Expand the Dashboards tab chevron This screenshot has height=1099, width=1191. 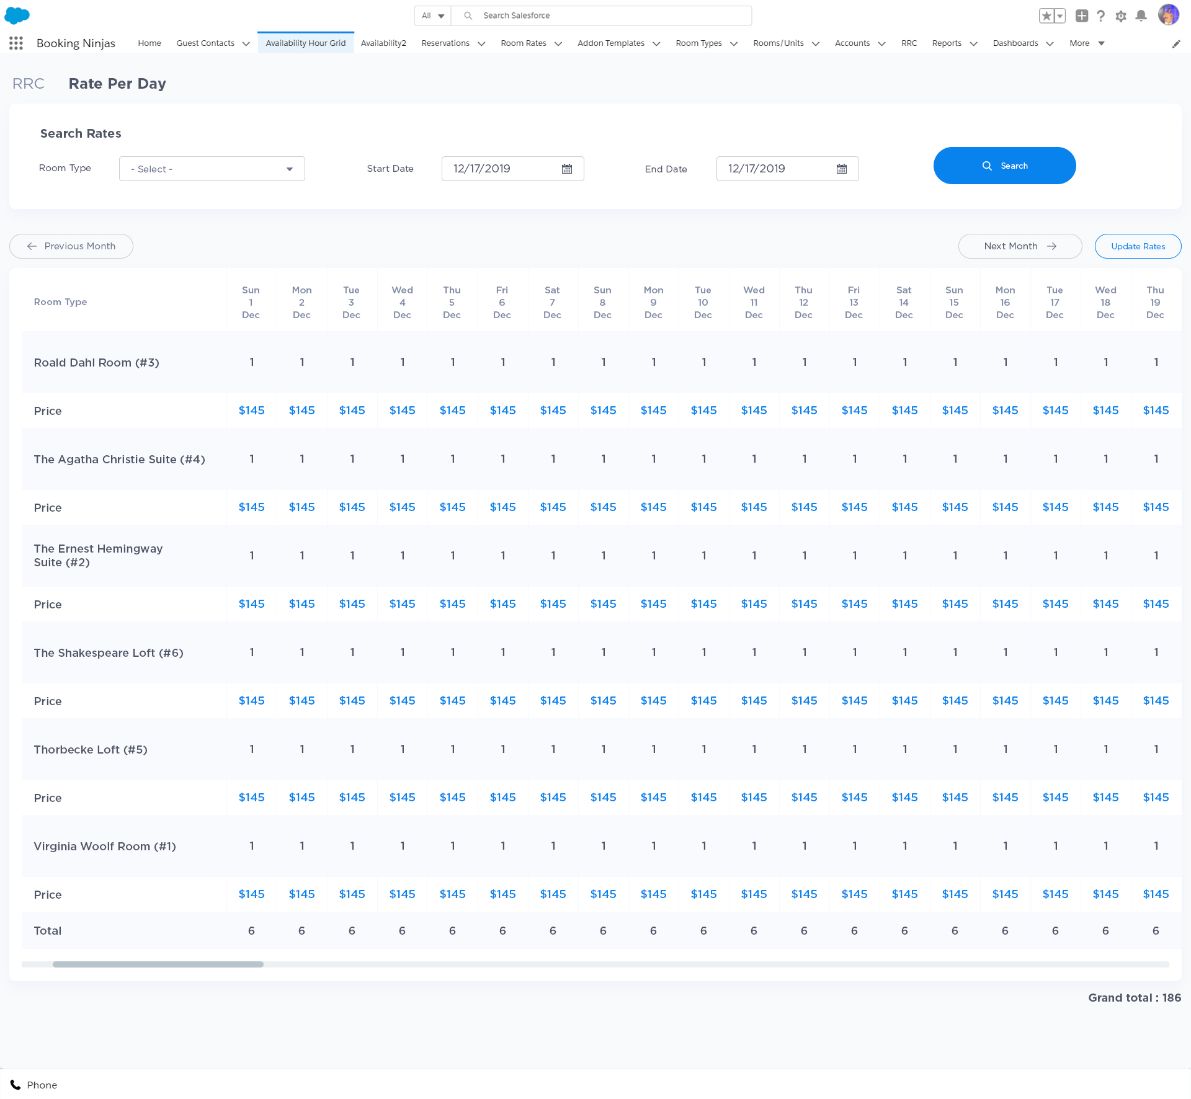pos(1050,44)
